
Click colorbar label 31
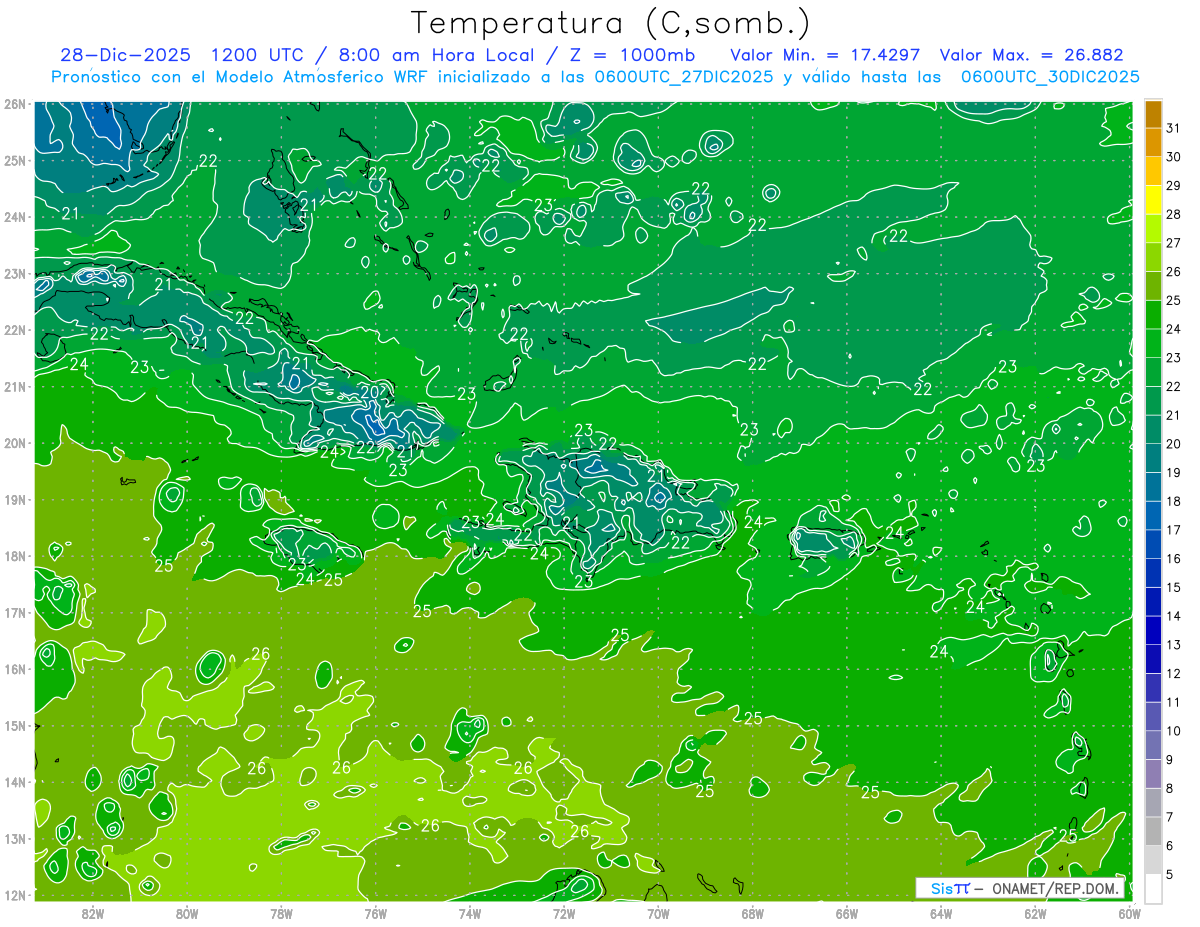click(x=1173, y=128)
